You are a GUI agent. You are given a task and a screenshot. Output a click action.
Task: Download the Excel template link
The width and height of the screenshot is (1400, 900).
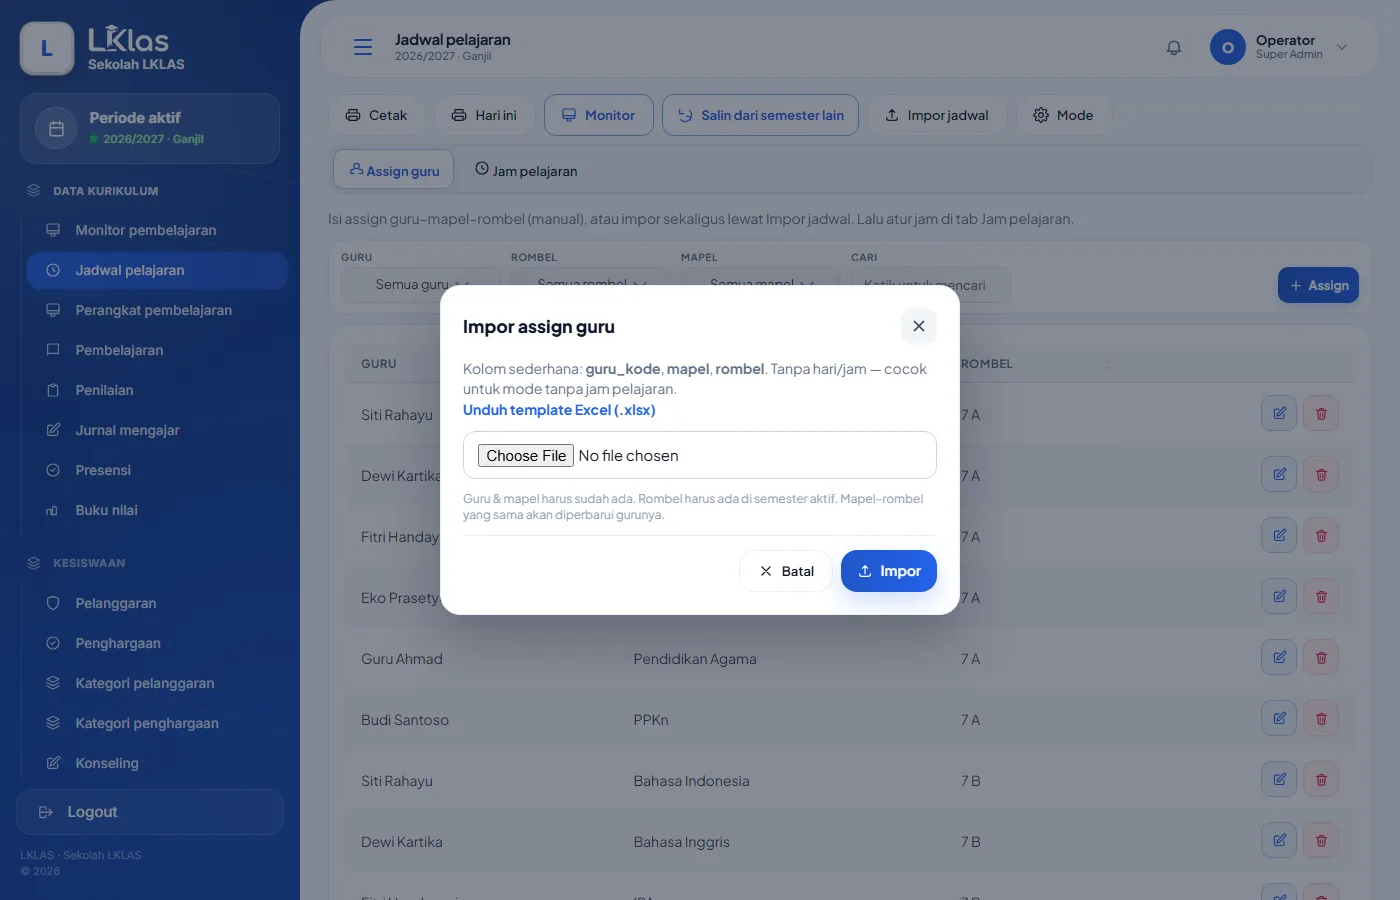click(559, 410)
